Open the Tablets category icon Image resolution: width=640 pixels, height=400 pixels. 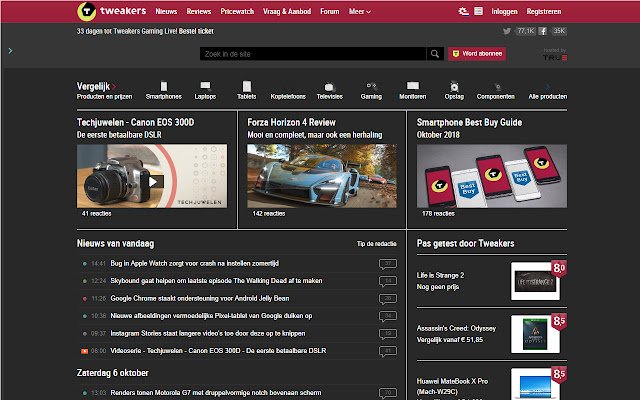[x=247, y=86]
